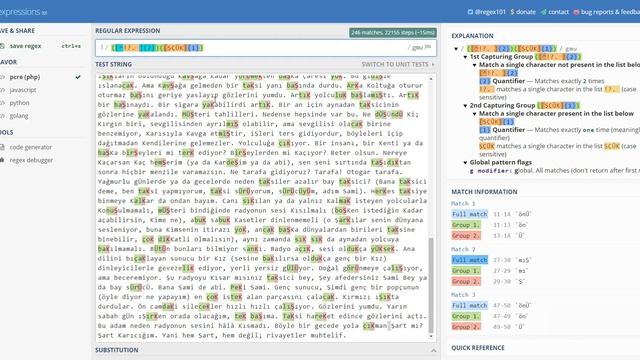Open the regex debugger tool
The height and width of the screenshot is (360, 640).
tap(31, 160)
